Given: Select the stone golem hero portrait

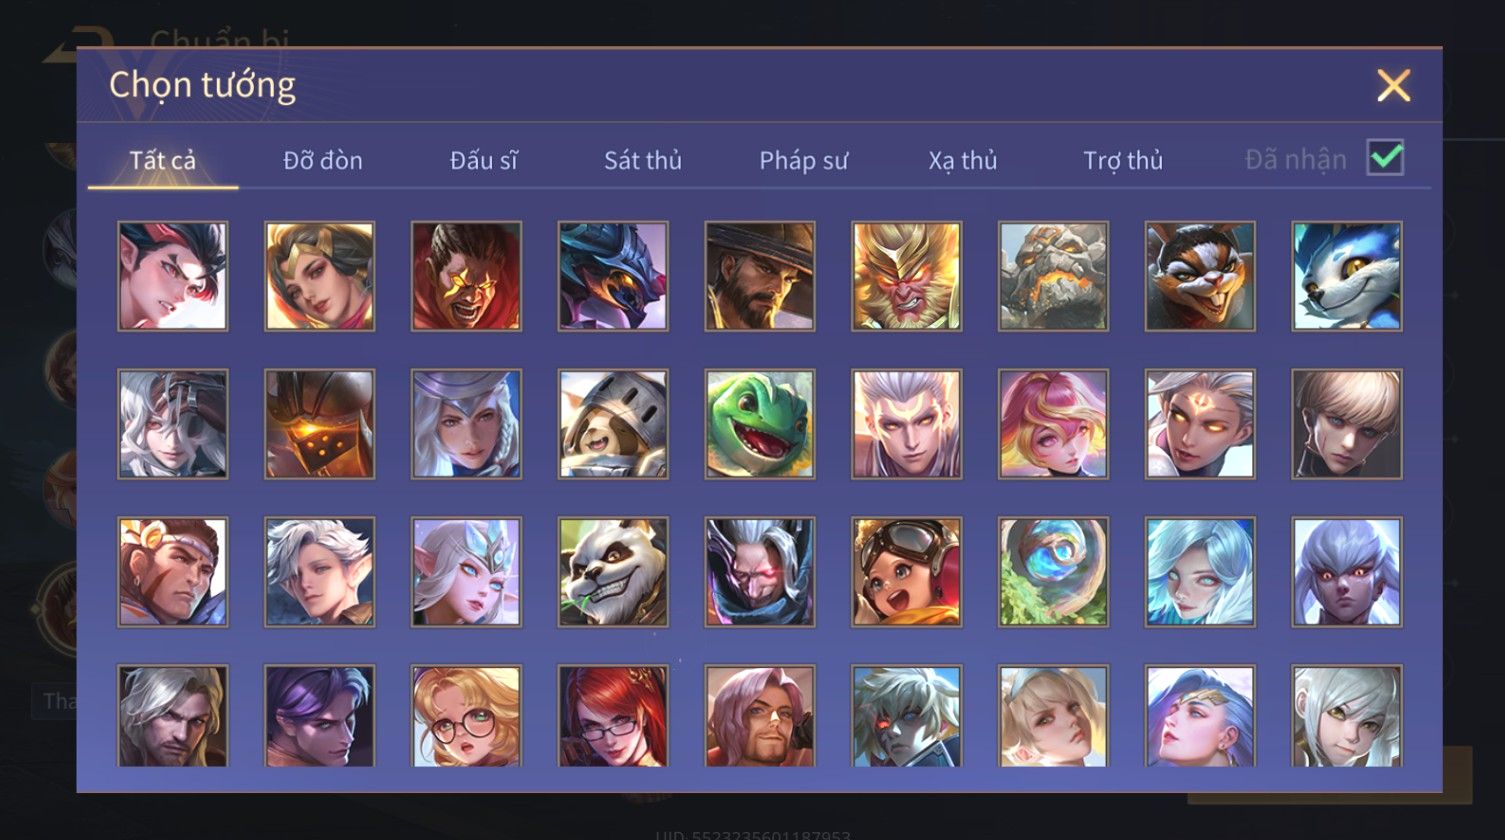Looking at the screenshot, I should pos(1053,276).
